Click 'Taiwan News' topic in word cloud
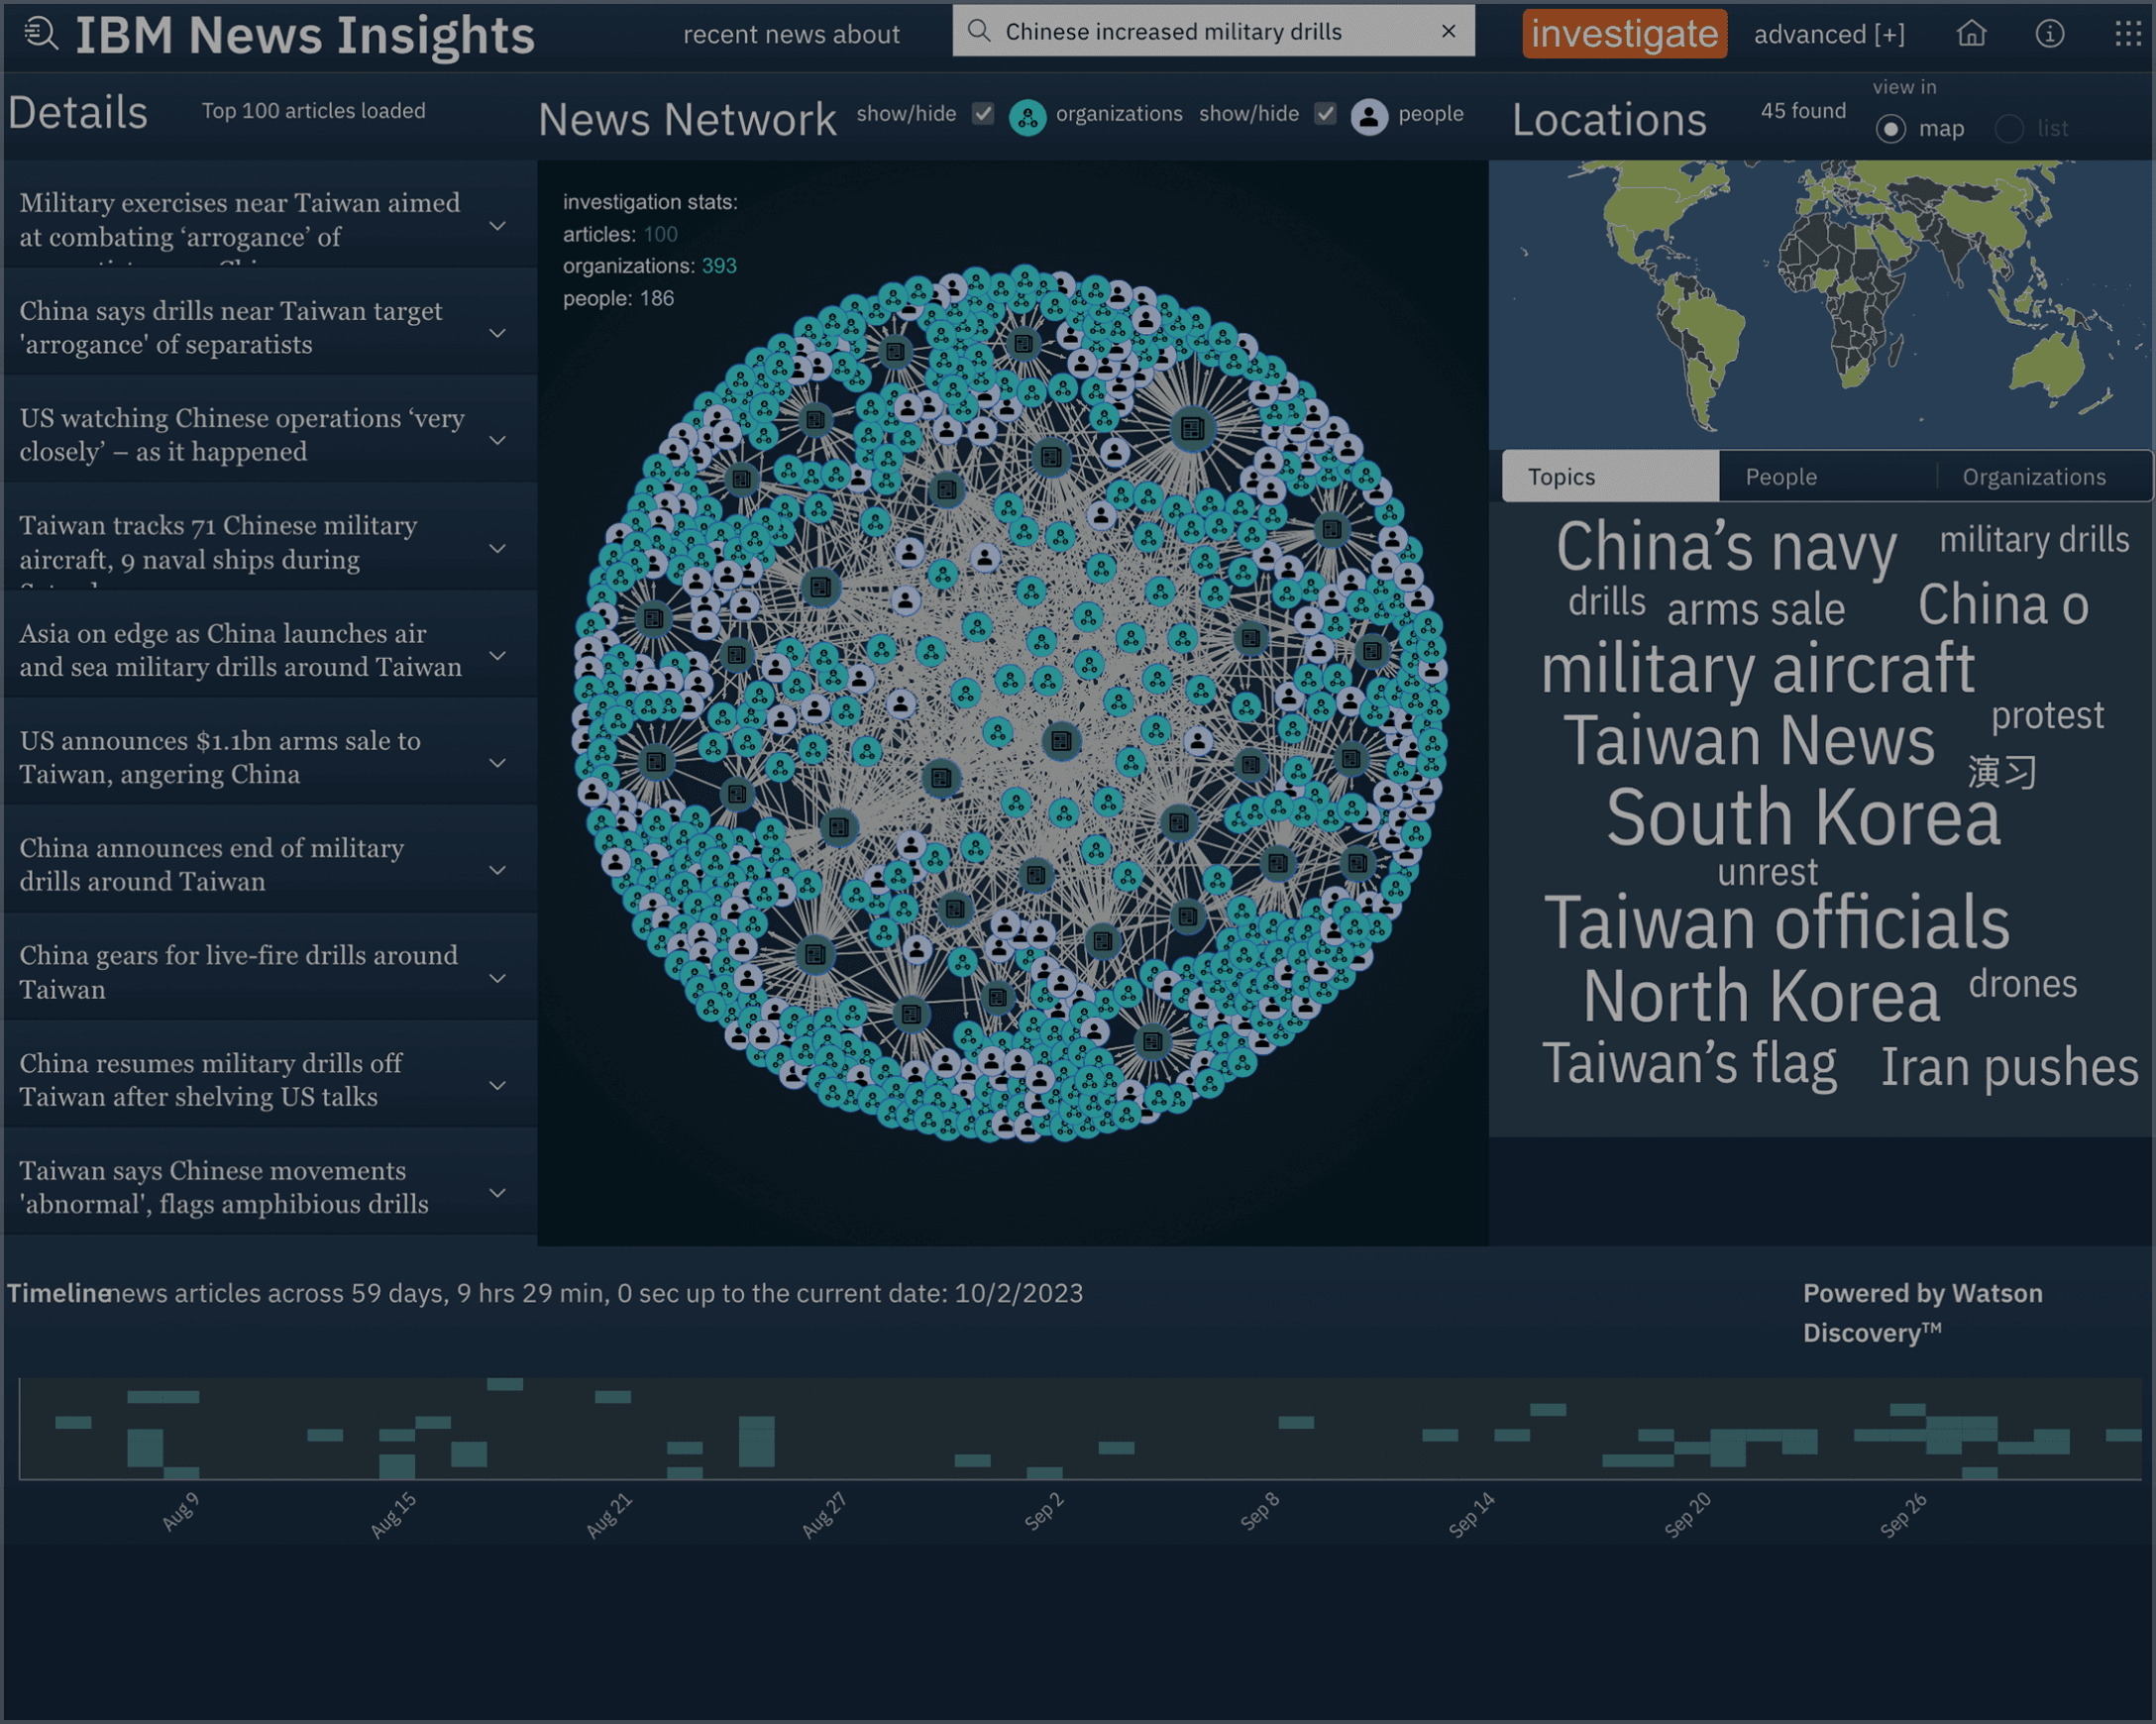The width and height of the screenshot is (2156, 1724). click(x=1749, y=741)
